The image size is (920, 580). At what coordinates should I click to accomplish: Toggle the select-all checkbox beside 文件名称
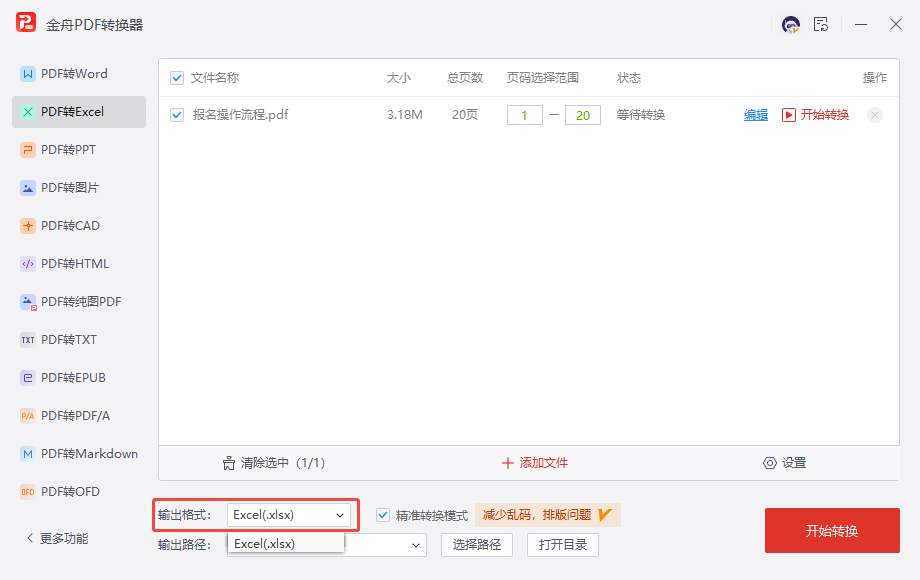177,78
